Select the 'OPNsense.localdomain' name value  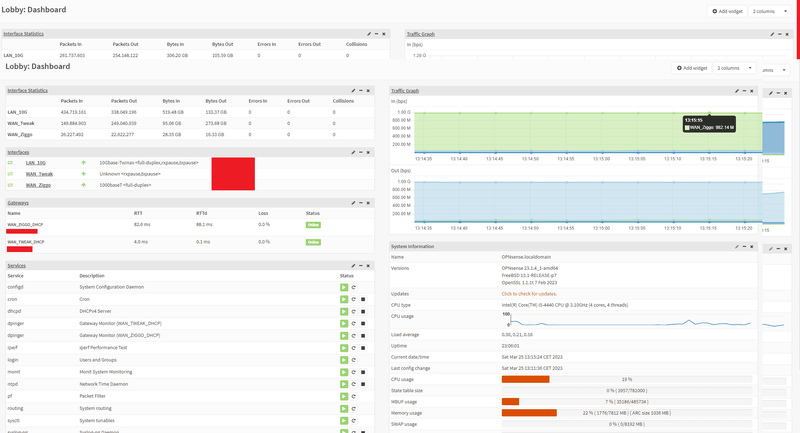click(526, 257)
